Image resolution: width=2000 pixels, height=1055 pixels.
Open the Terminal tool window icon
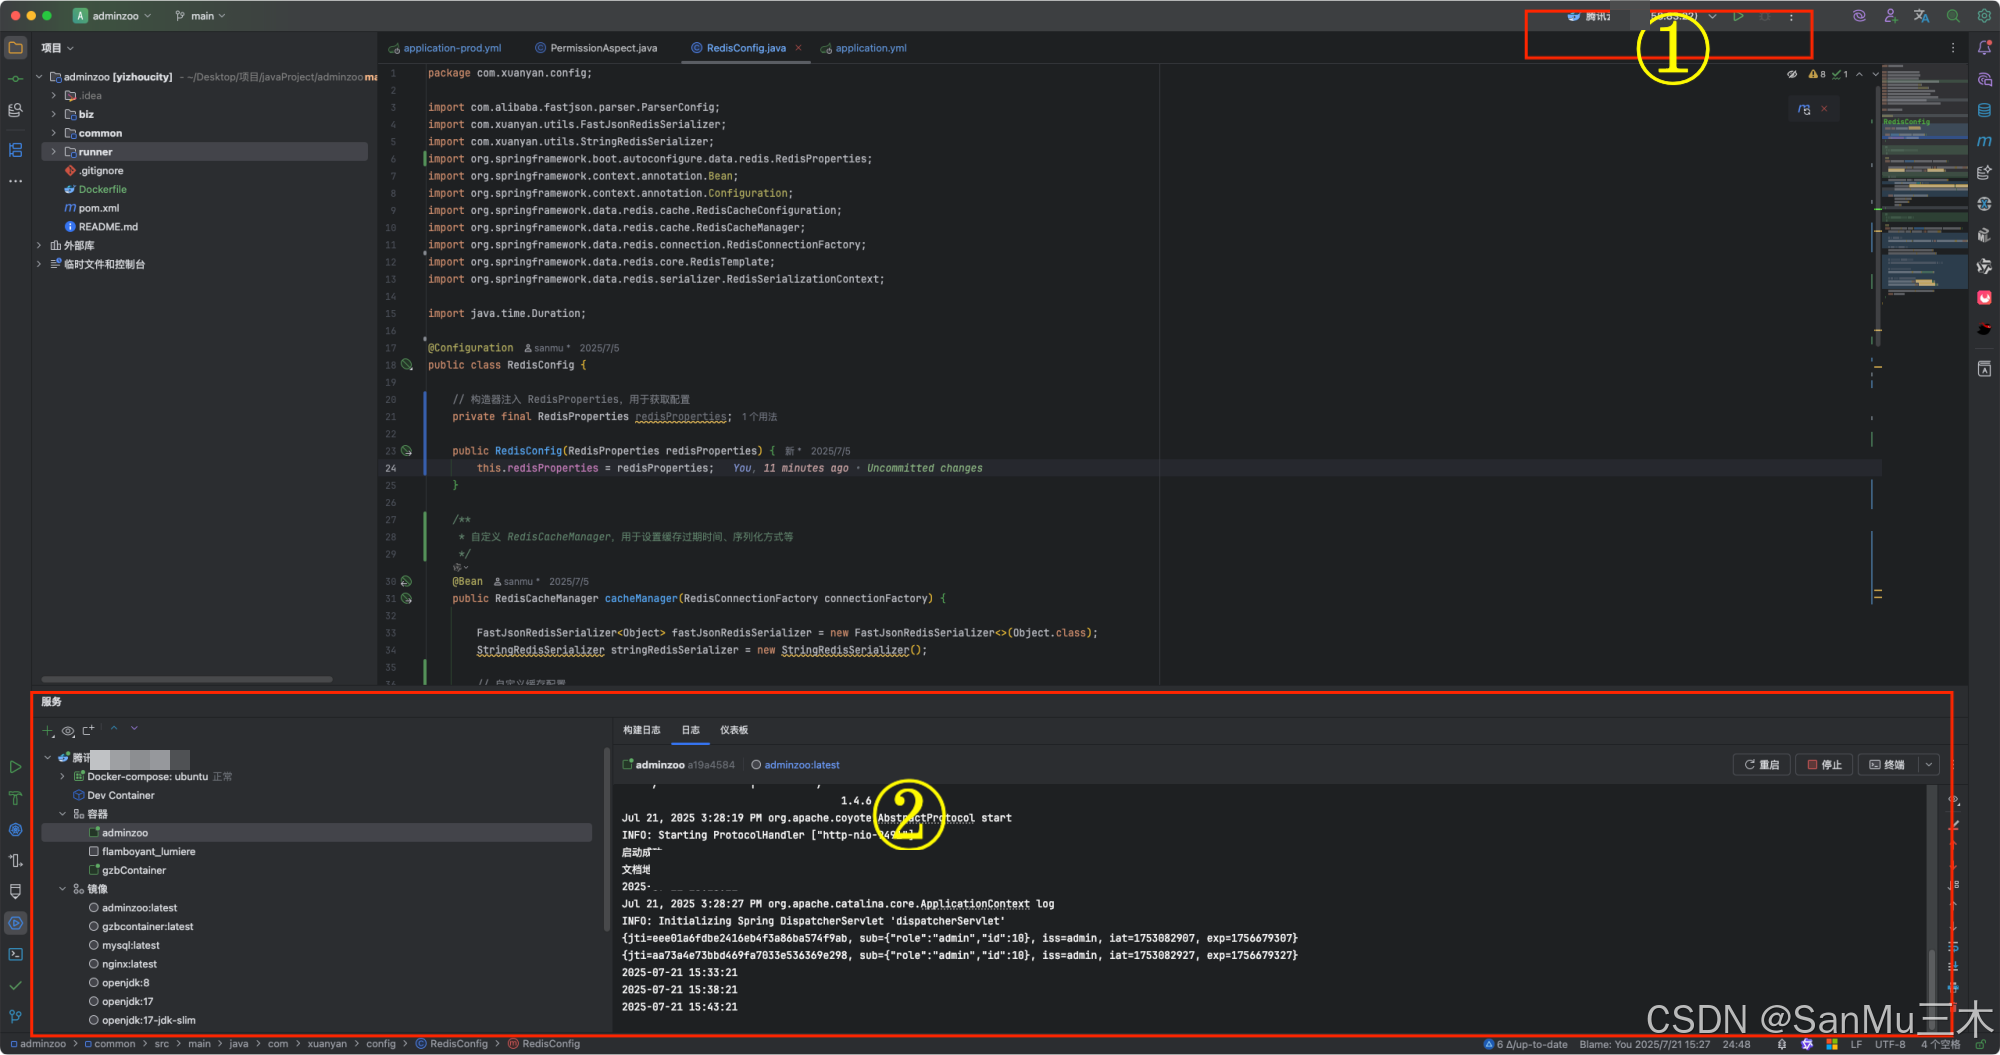15,954
